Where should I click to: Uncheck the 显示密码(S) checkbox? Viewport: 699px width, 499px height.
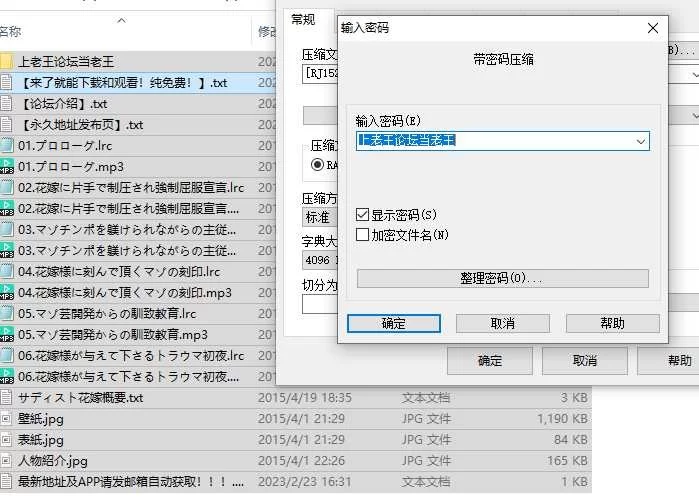[362, 214]
